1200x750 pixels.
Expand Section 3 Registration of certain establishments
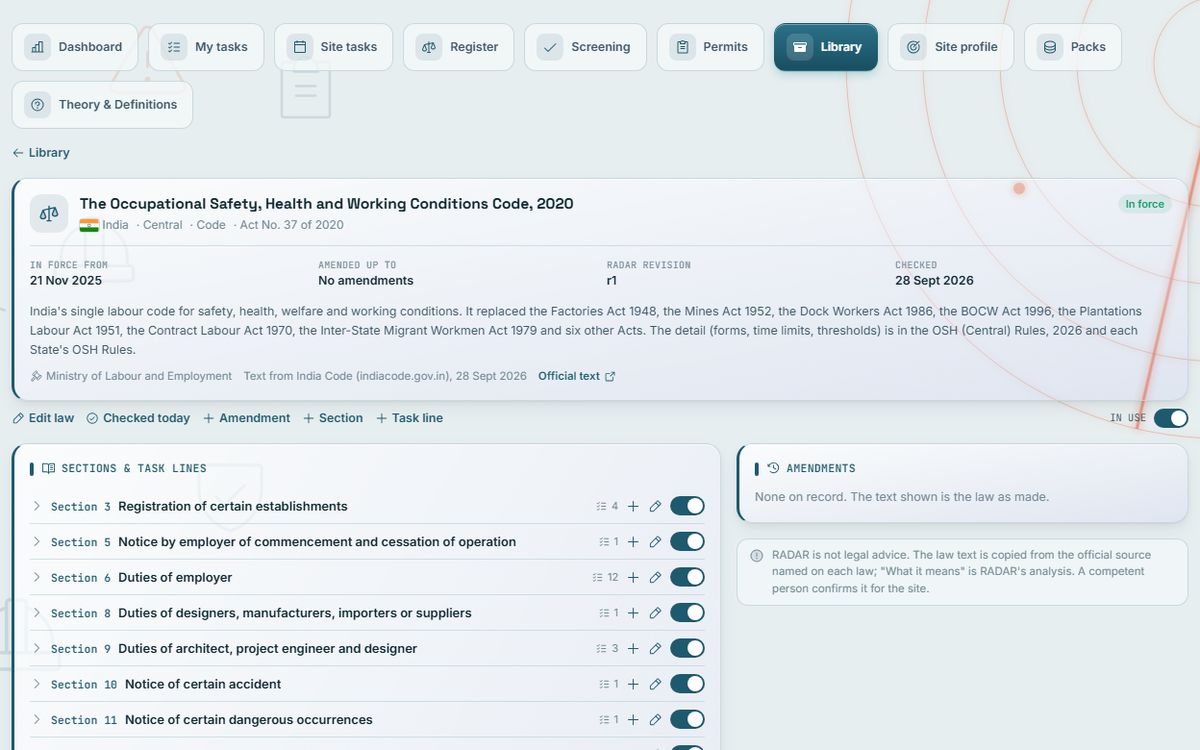[x=37, y=506]
